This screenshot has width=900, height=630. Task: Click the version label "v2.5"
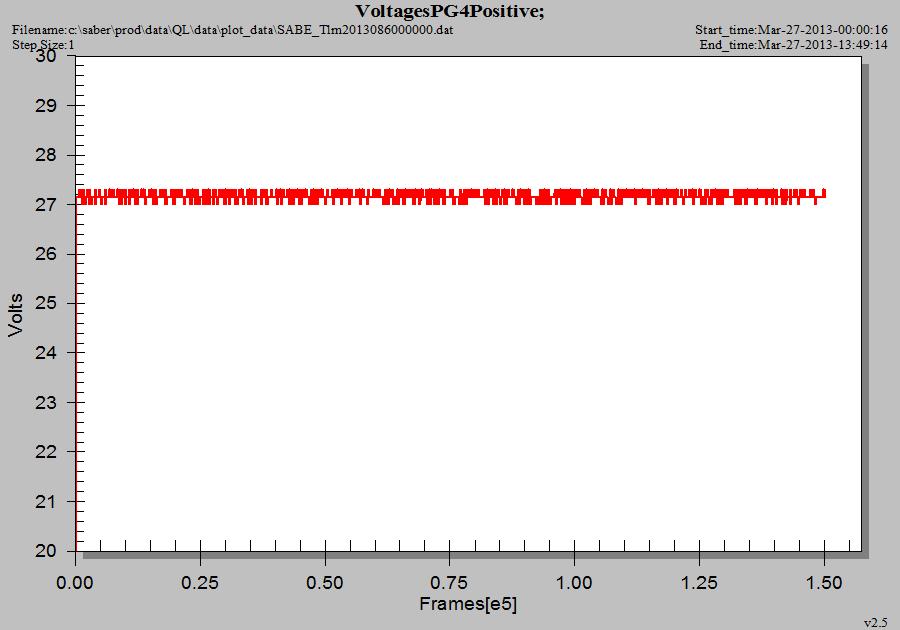click(x=876, y=623)
